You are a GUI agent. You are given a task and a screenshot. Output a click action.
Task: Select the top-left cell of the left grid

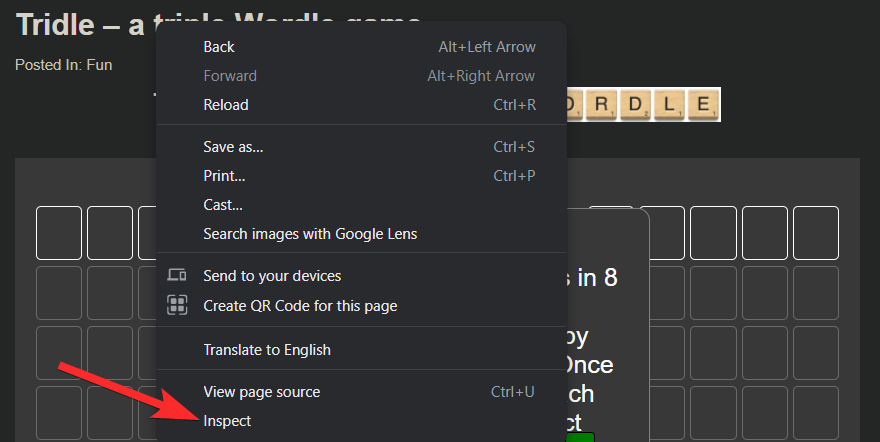pos(59,233)
